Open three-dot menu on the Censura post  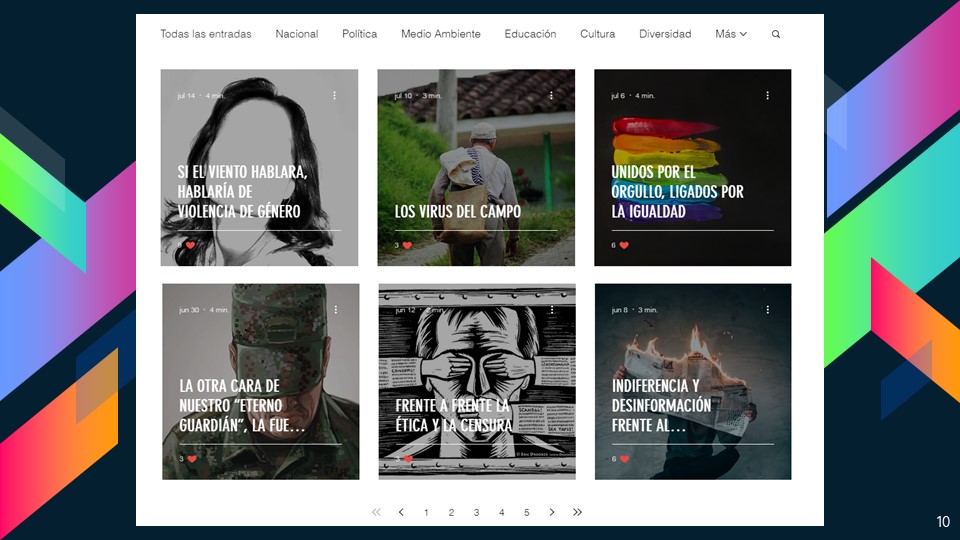point(552,310)
